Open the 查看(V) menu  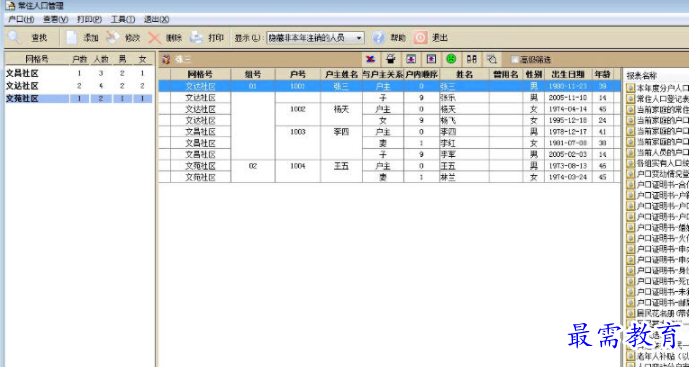55,19
